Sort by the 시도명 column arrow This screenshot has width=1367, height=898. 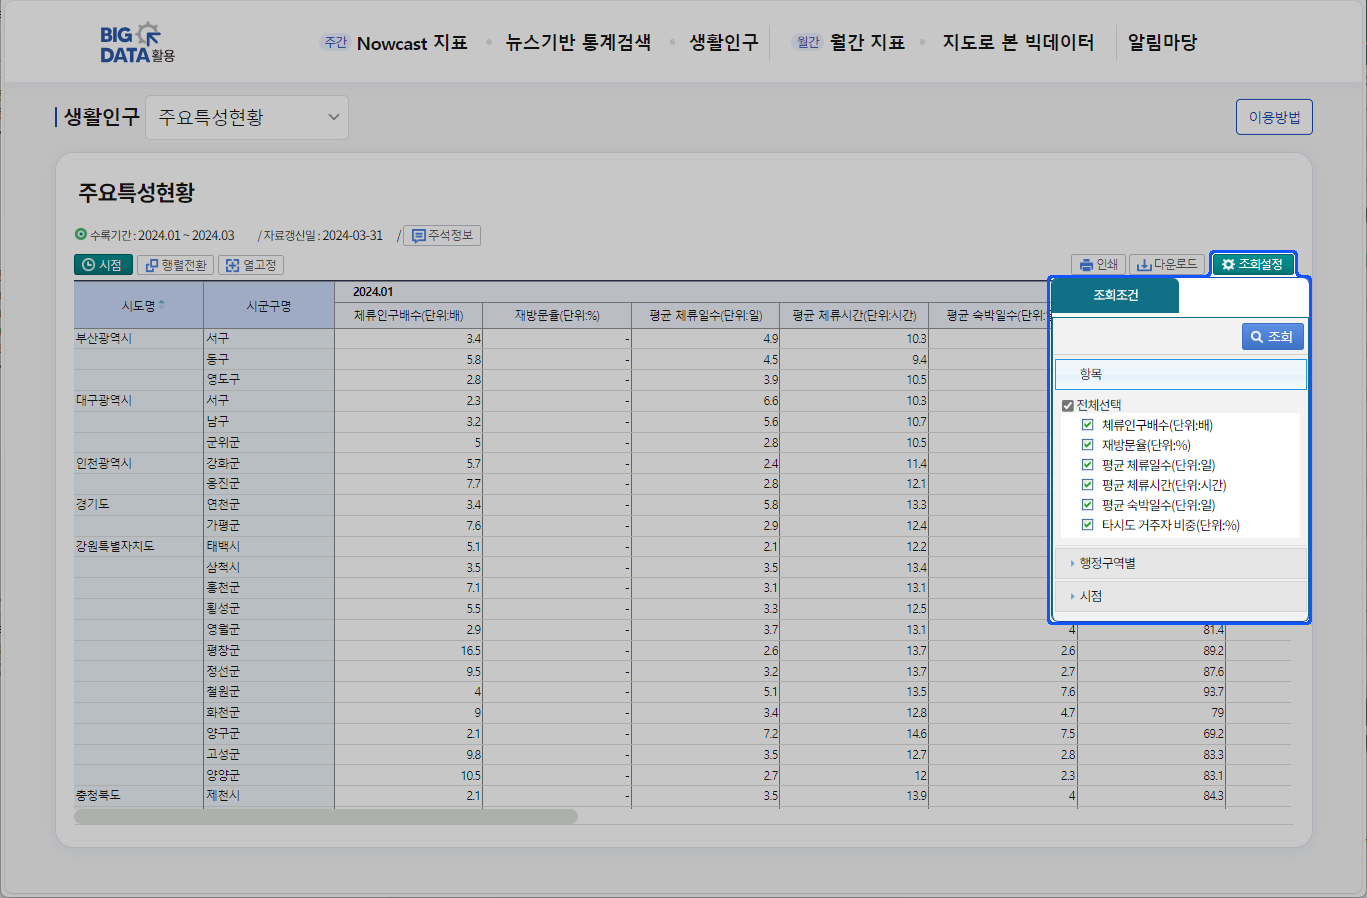tap(162, 304)
